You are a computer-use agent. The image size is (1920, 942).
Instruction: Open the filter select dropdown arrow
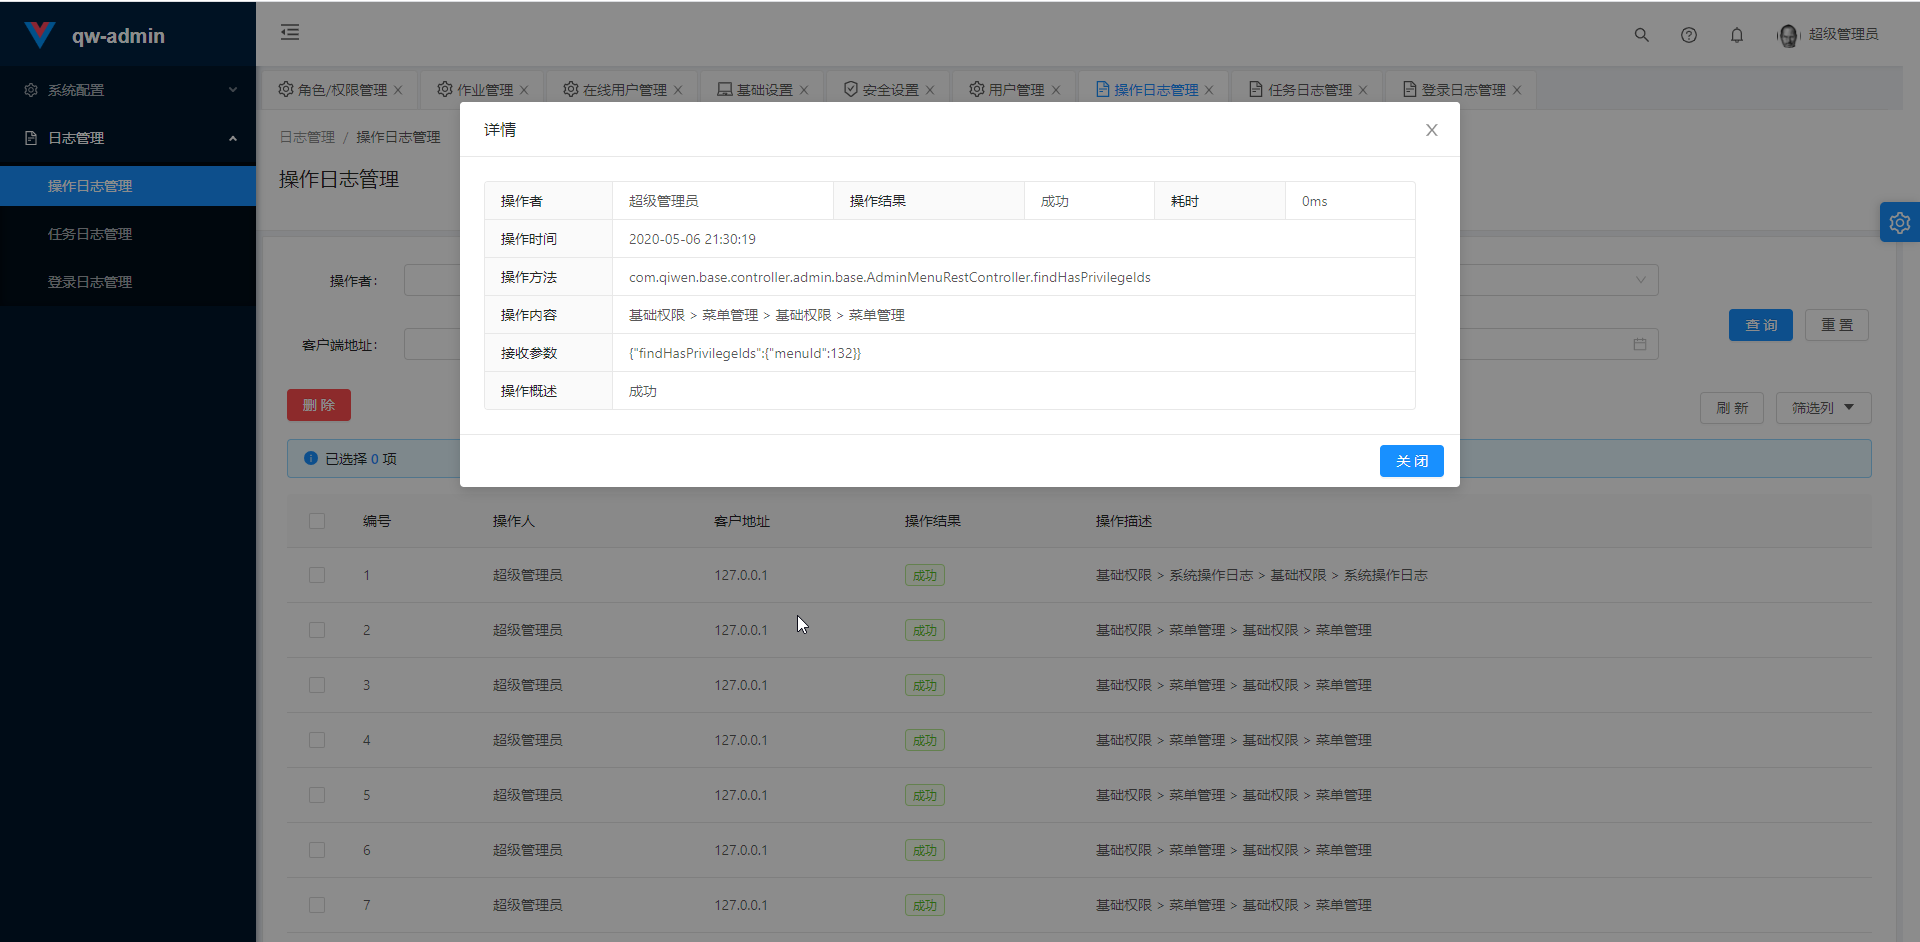1640,280
